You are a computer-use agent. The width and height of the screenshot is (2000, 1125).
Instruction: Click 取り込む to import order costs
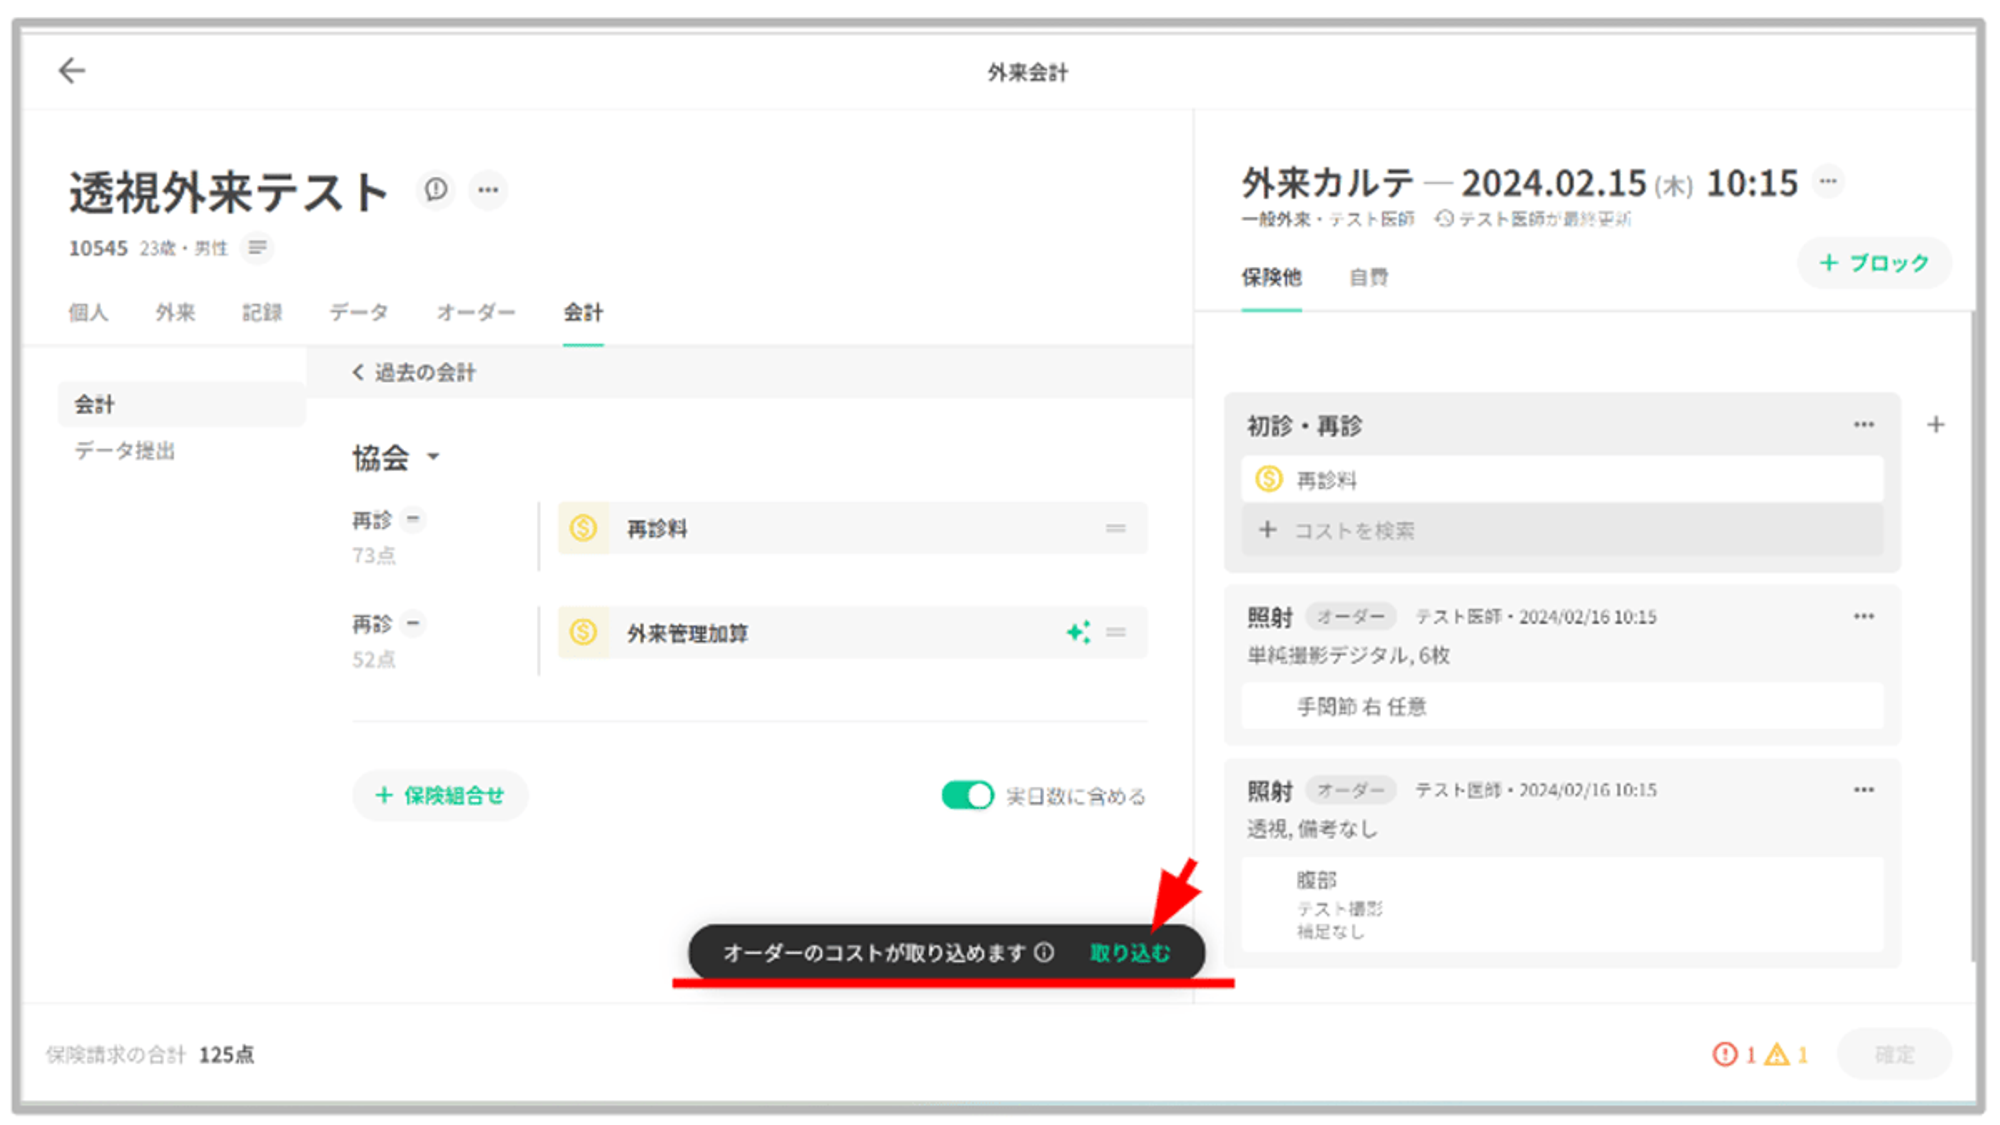[1130, 953]
